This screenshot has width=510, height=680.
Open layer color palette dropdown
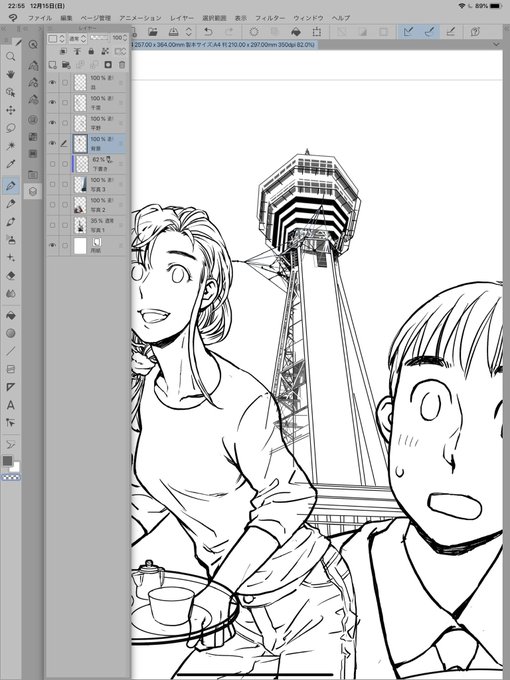tap(56, 38)
